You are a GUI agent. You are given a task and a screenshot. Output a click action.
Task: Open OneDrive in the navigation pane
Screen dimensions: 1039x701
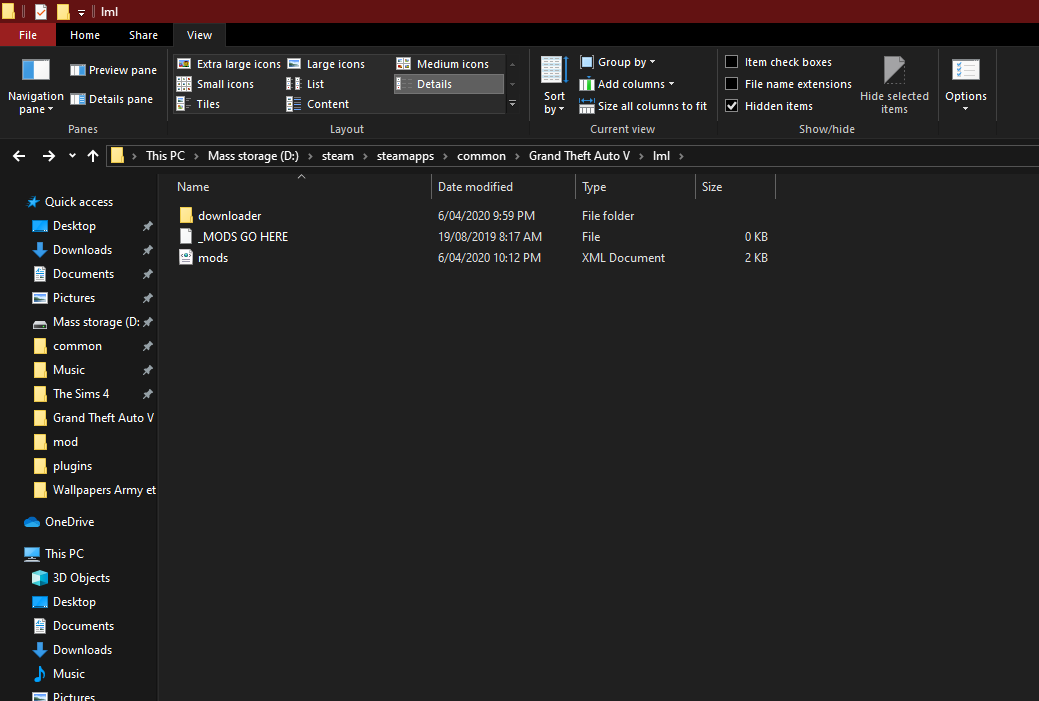[69, 522]
